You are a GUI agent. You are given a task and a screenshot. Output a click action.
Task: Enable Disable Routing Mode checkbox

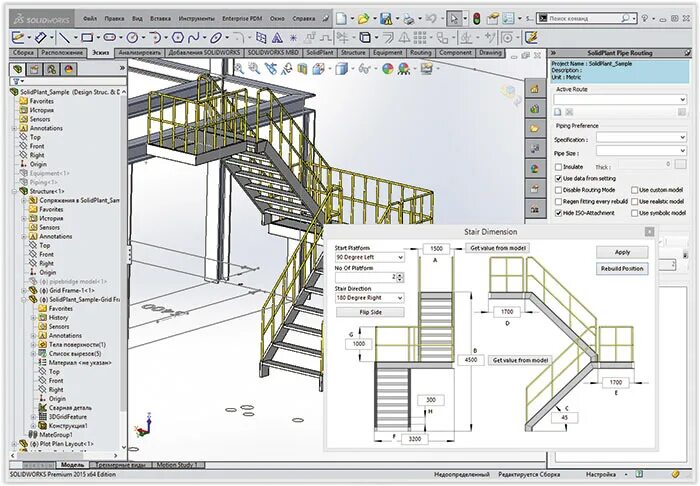(x=558, y=190)
